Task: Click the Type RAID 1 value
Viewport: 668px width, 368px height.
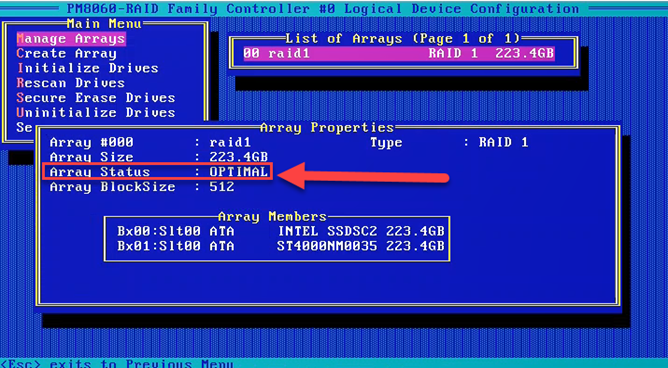Action: point(504,142)
